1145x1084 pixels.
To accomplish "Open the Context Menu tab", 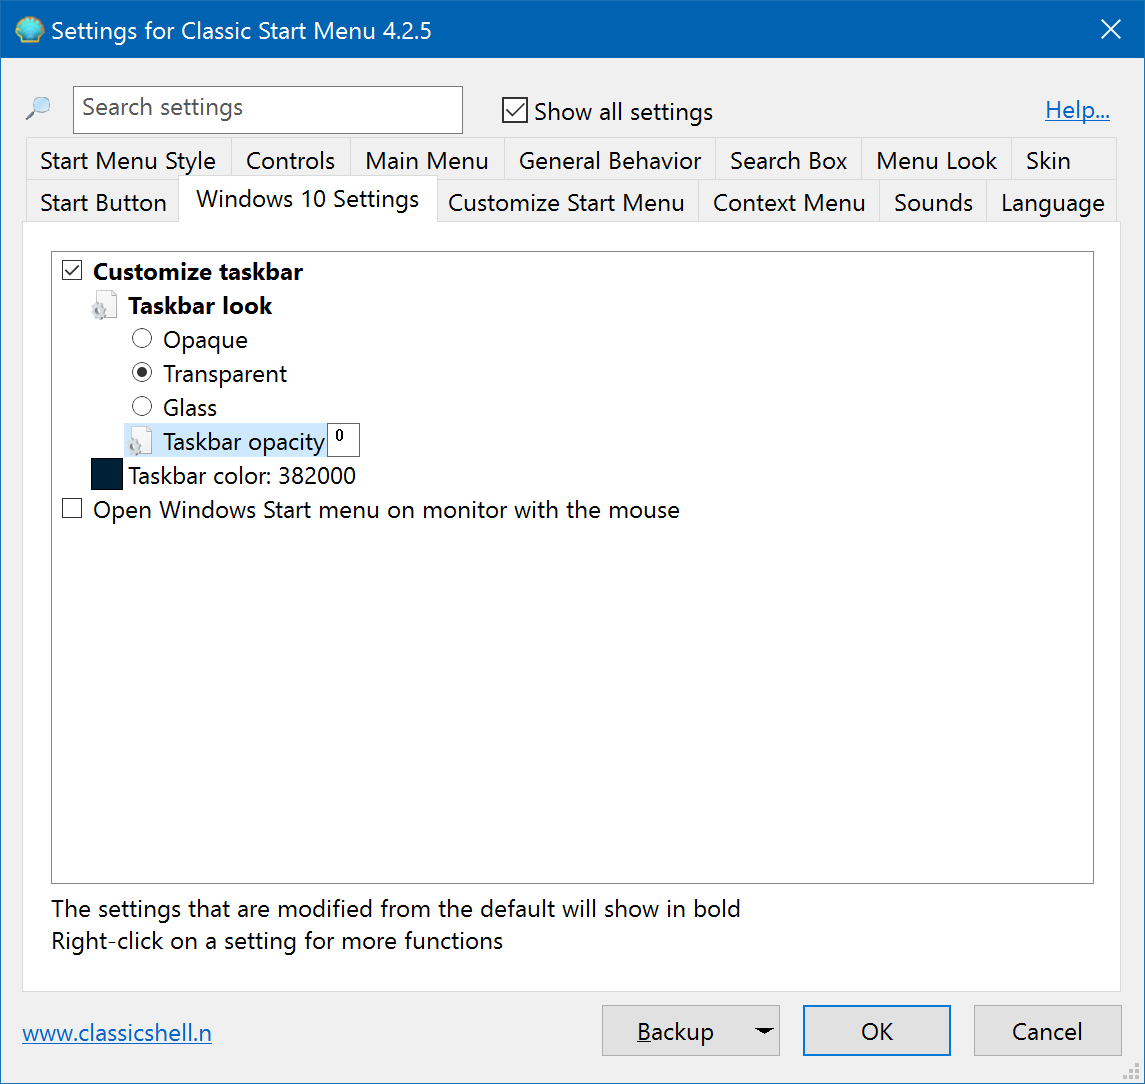I will point(789,202).
